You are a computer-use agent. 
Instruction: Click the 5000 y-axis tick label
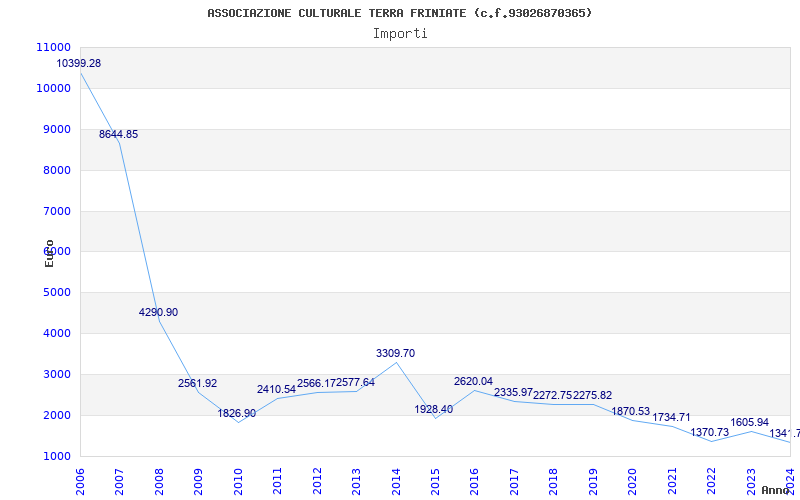[56, 292]
